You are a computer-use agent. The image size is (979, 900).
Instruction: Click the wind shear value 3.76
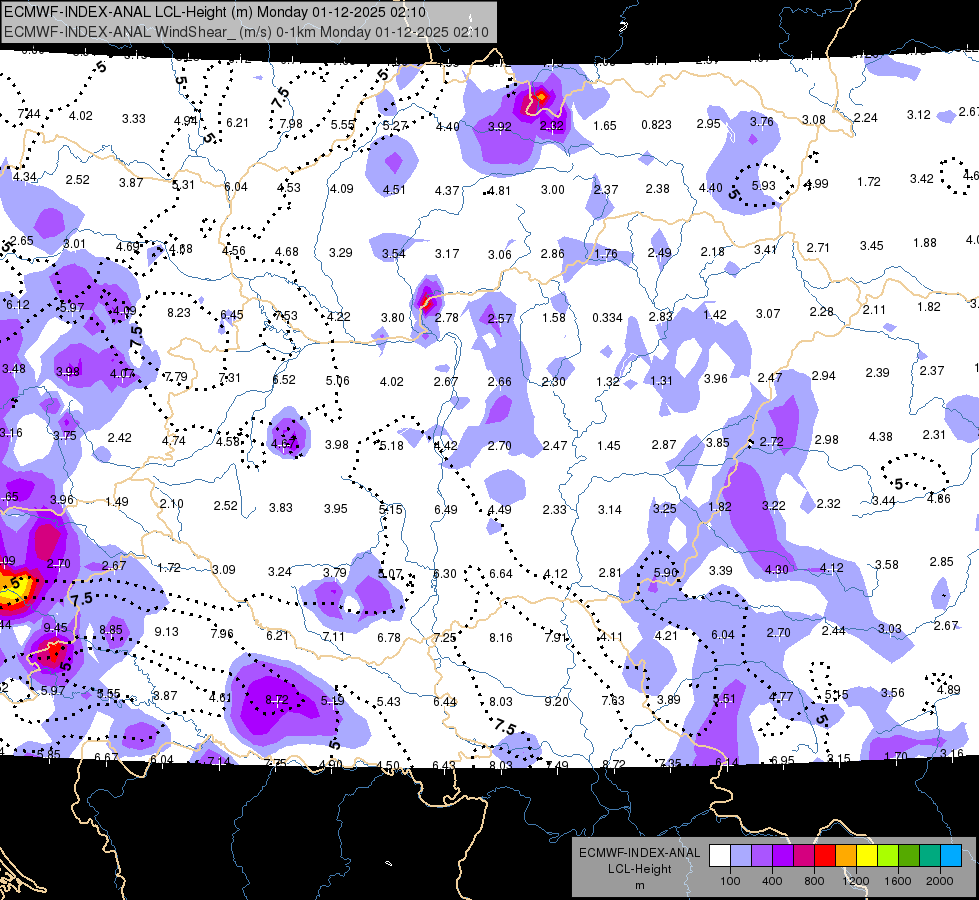pos(762,122)
